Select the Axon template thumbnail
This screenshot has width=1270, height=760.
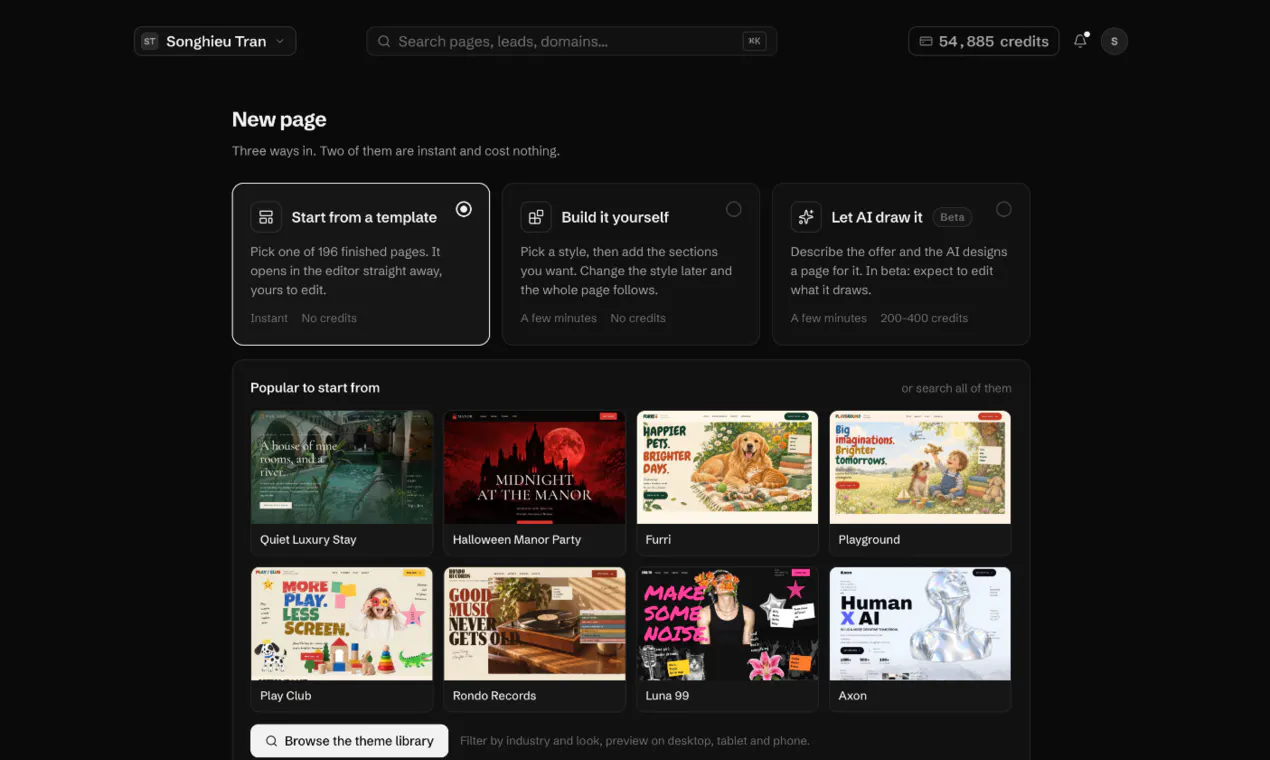920,624
